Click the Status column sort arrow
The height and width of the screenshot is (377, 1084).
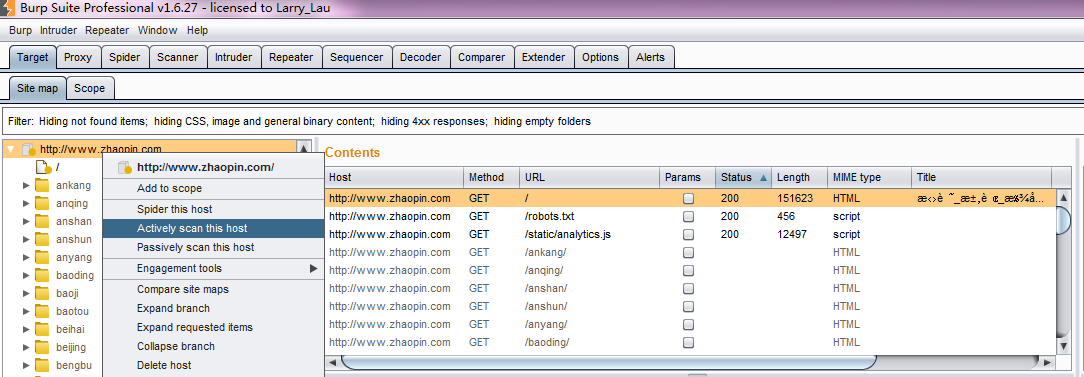tap(763, 178)
